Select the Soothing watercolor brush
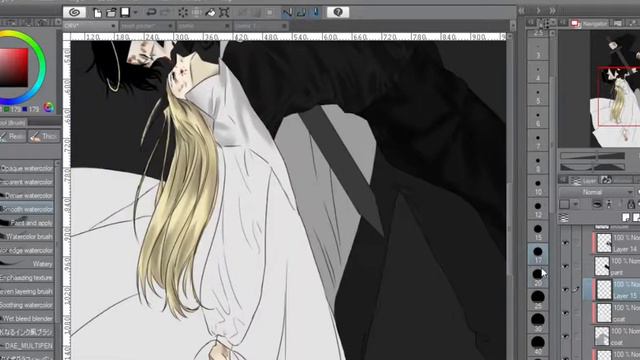The height and width of the screenshot is (360, 640). pos(27,305)
